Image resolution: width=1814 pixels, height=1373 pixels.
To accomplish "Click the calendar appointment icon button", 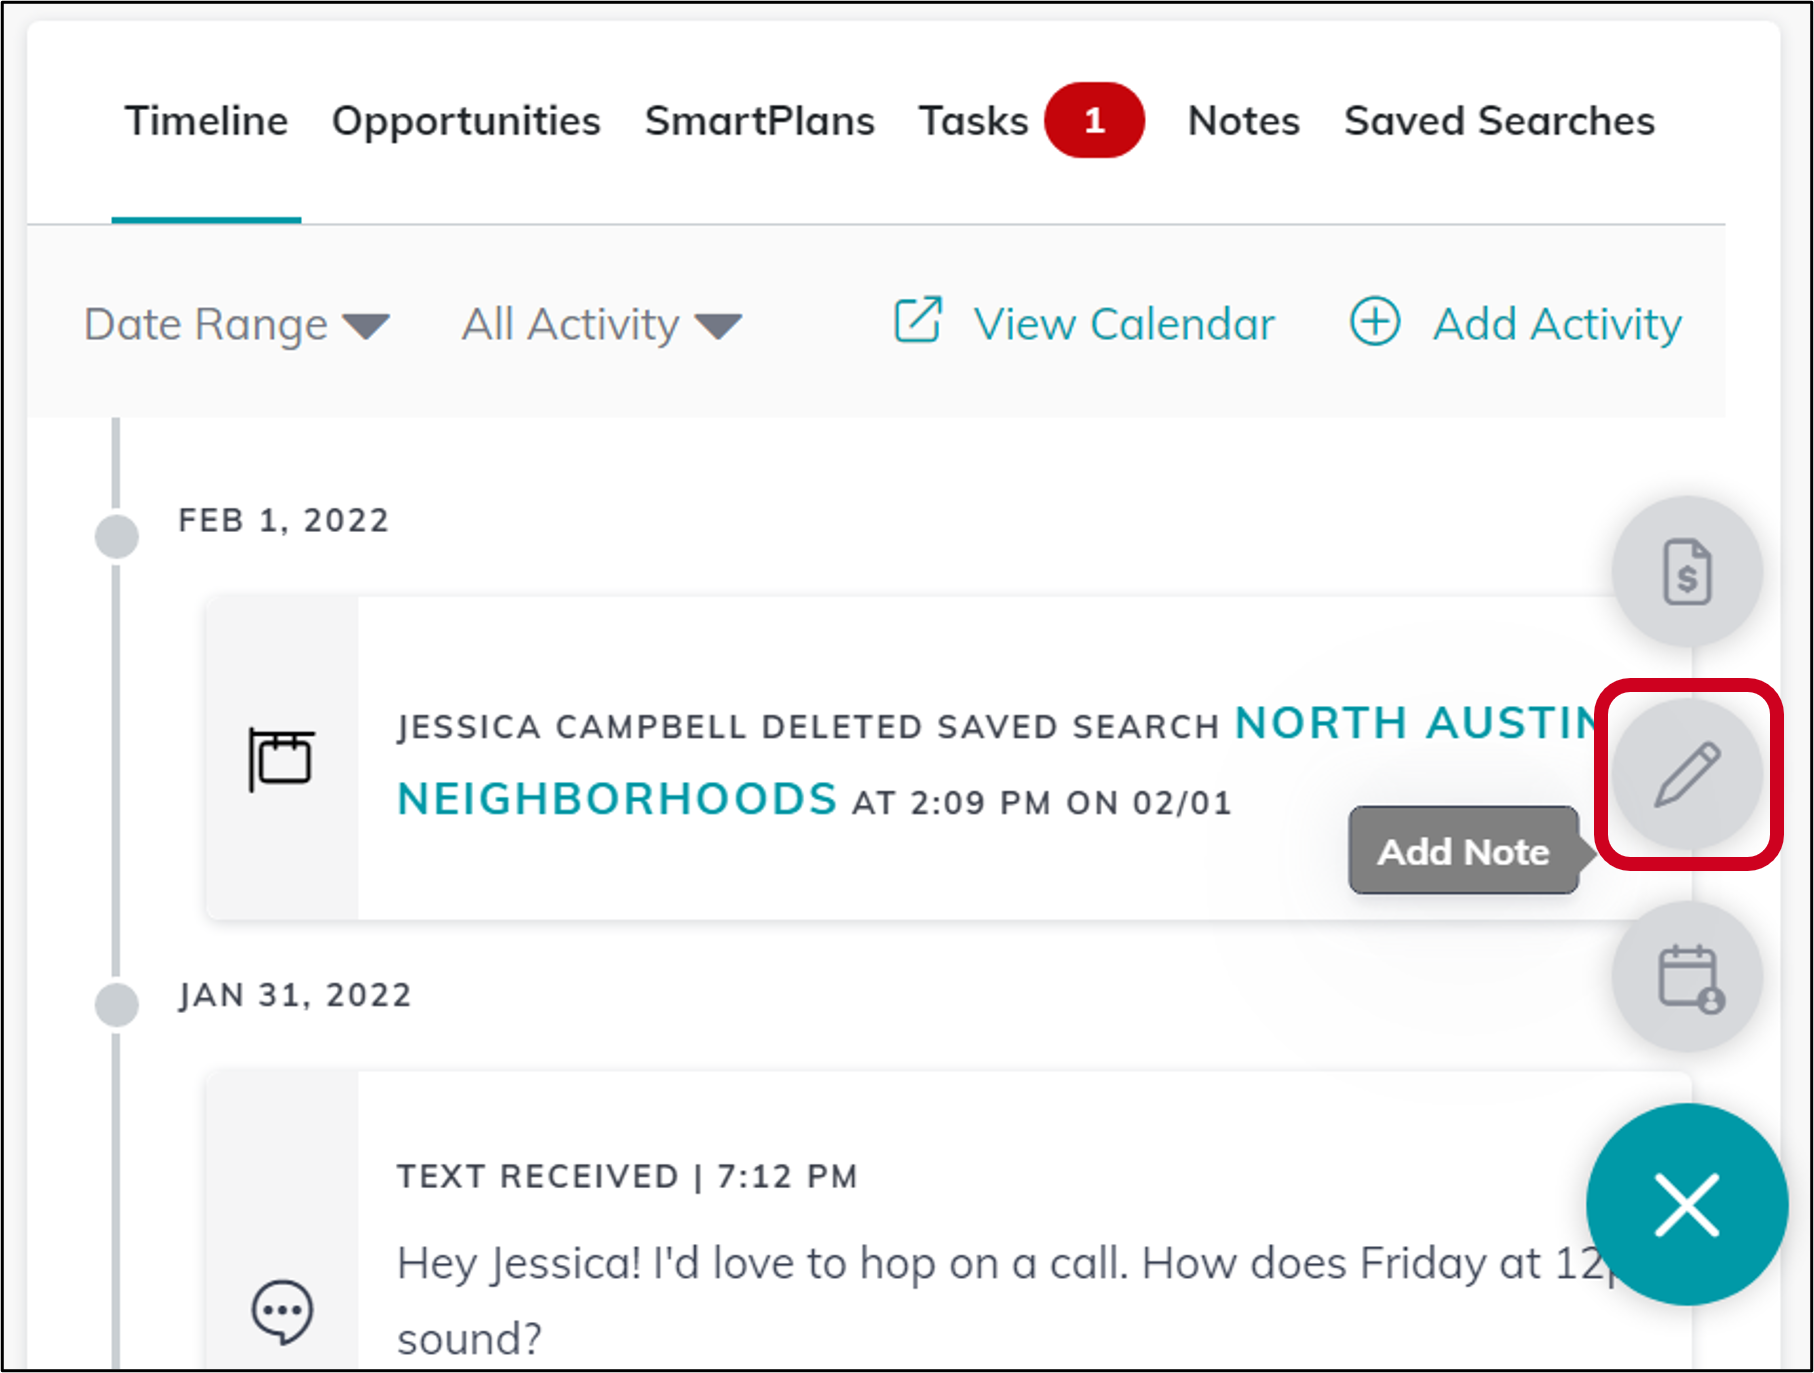I will tap(1687, 977).
